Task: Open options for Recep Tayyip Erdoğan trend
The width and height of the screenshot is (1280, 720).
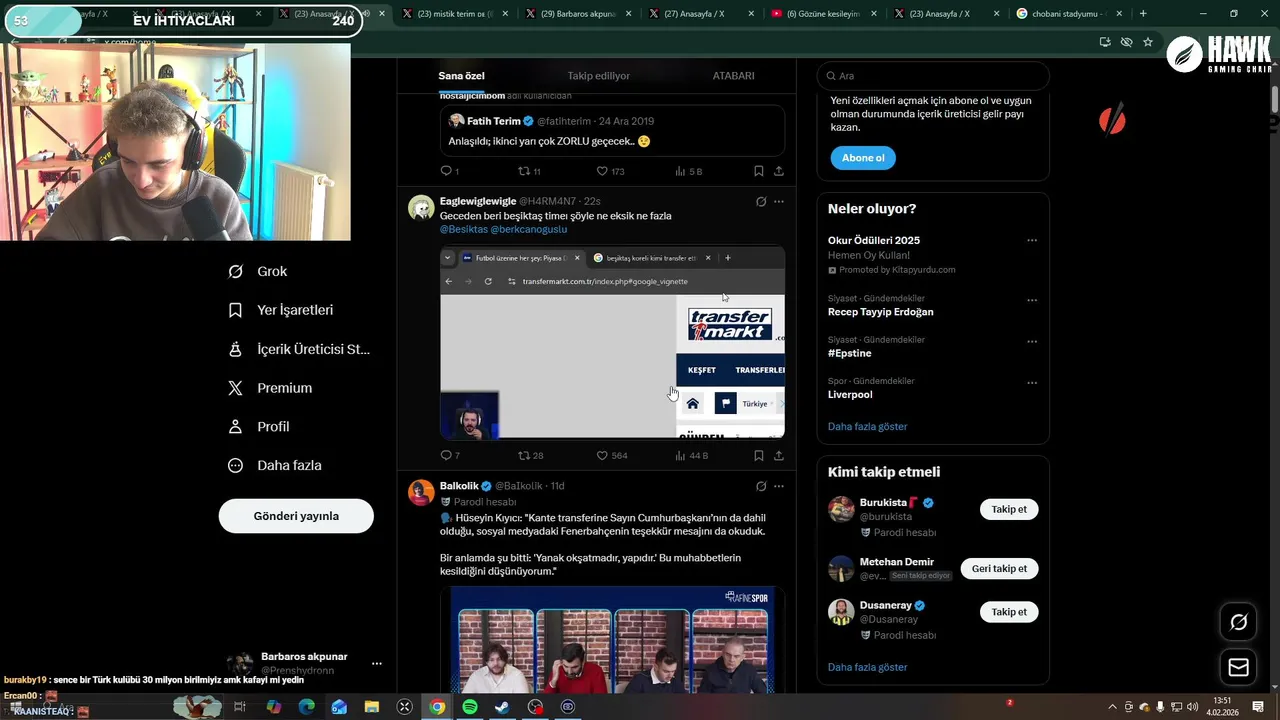Action: click(x=1032, y=300)
